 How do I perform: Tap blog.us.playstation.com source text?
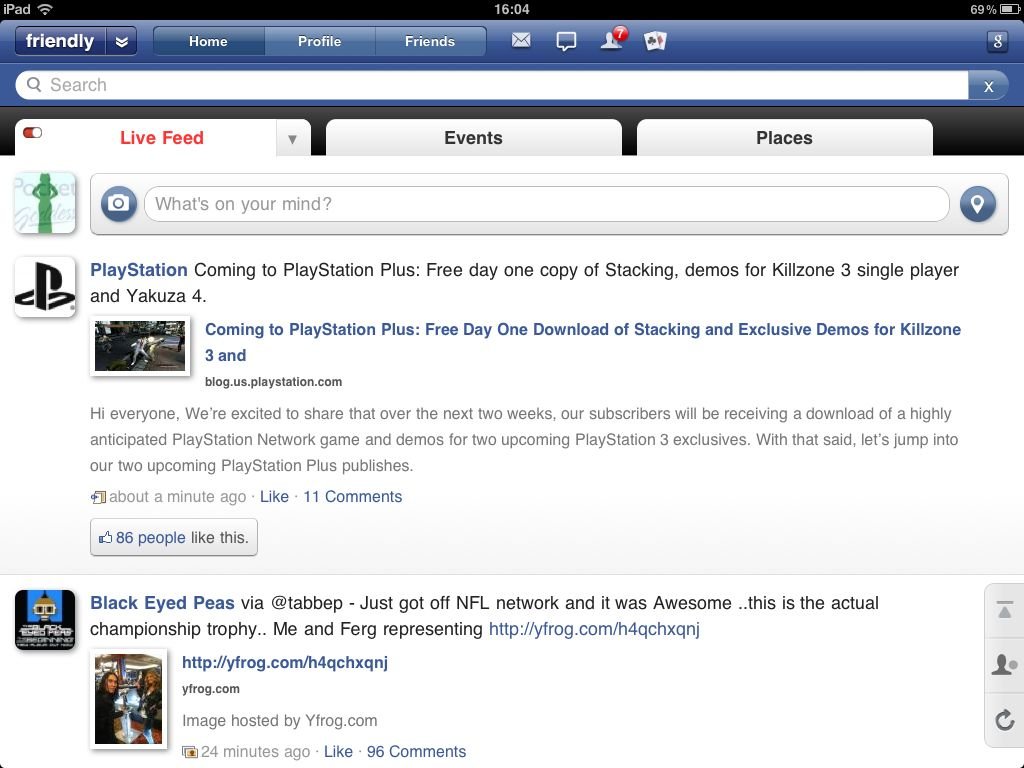pos(273,382)
